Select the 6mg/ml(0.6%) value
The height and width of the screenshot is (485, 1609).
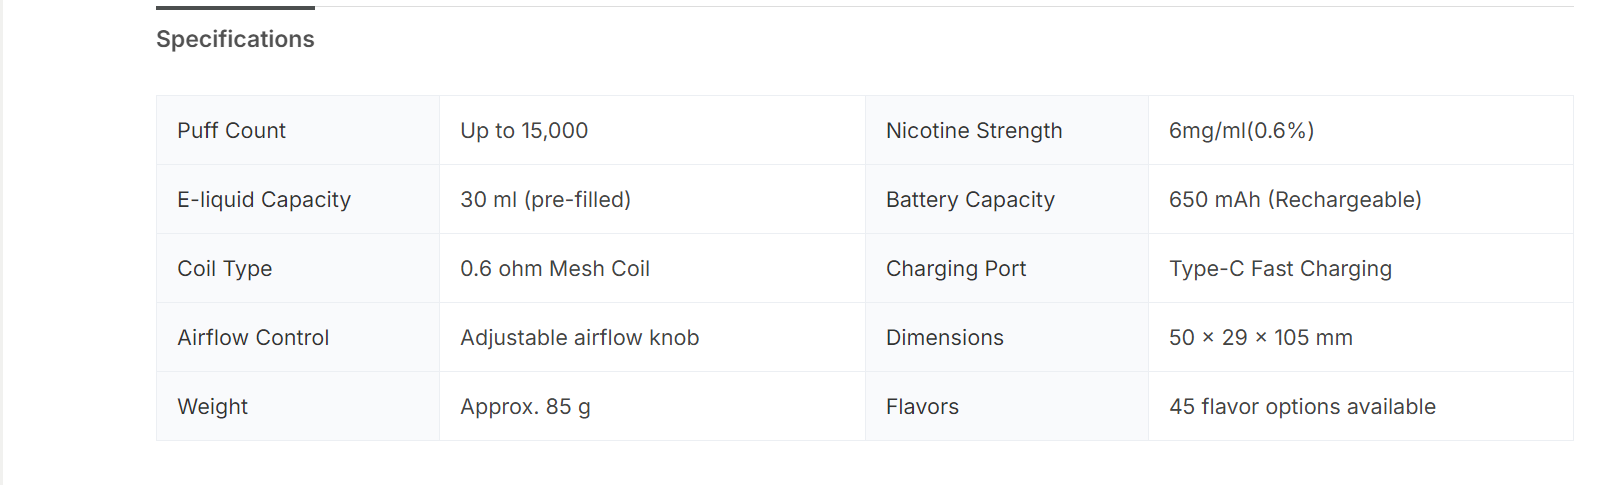(x=1241, y=131)
